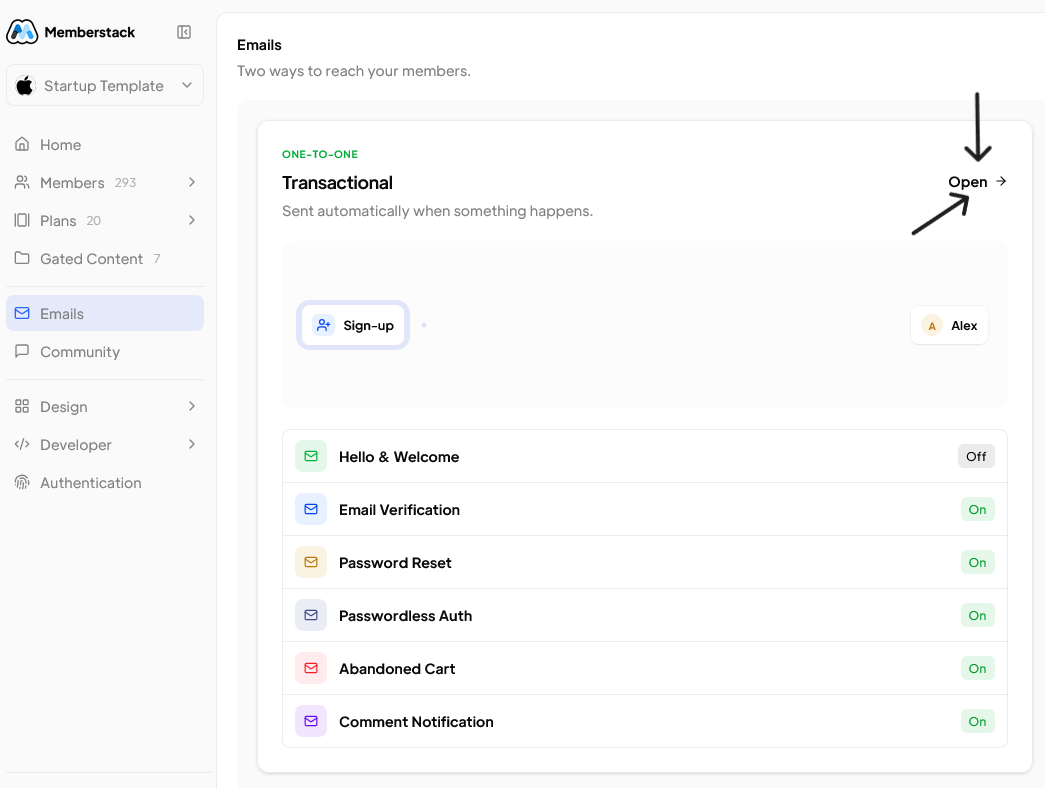Click the Emails envelope icon in sidebar
This screenshot has width=1045, height=788.
point(22,313)
